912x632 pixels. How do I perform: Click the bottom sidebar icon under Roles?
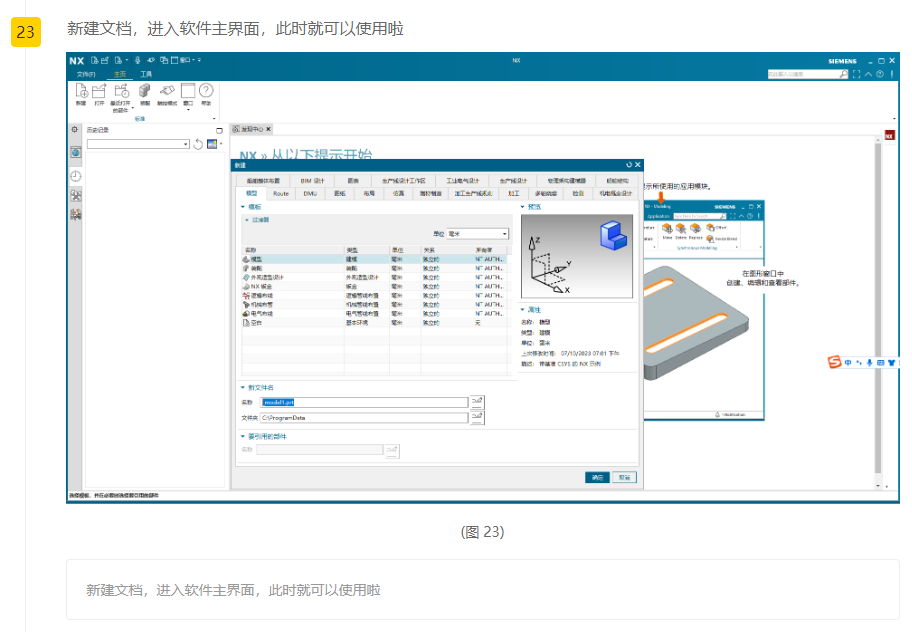[x=76, y=215]
